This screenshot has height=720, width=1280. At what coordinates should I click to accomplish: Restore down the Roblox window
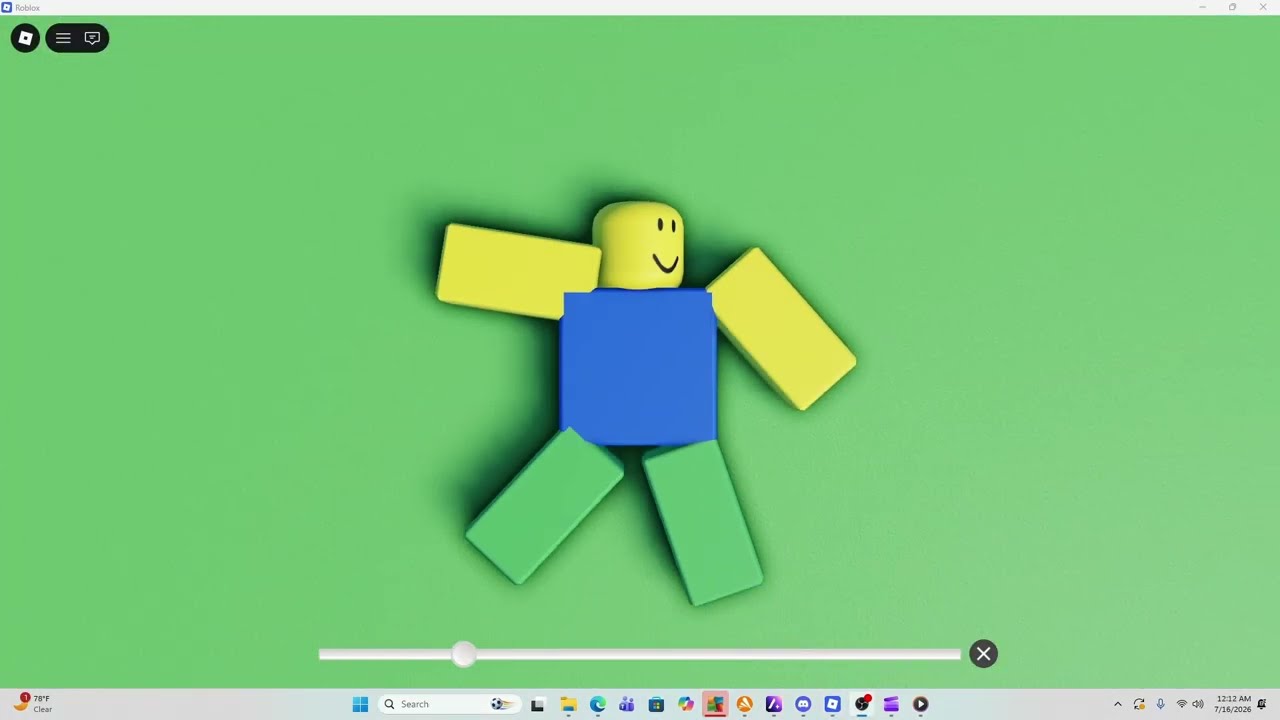[x=1232, y=7]
